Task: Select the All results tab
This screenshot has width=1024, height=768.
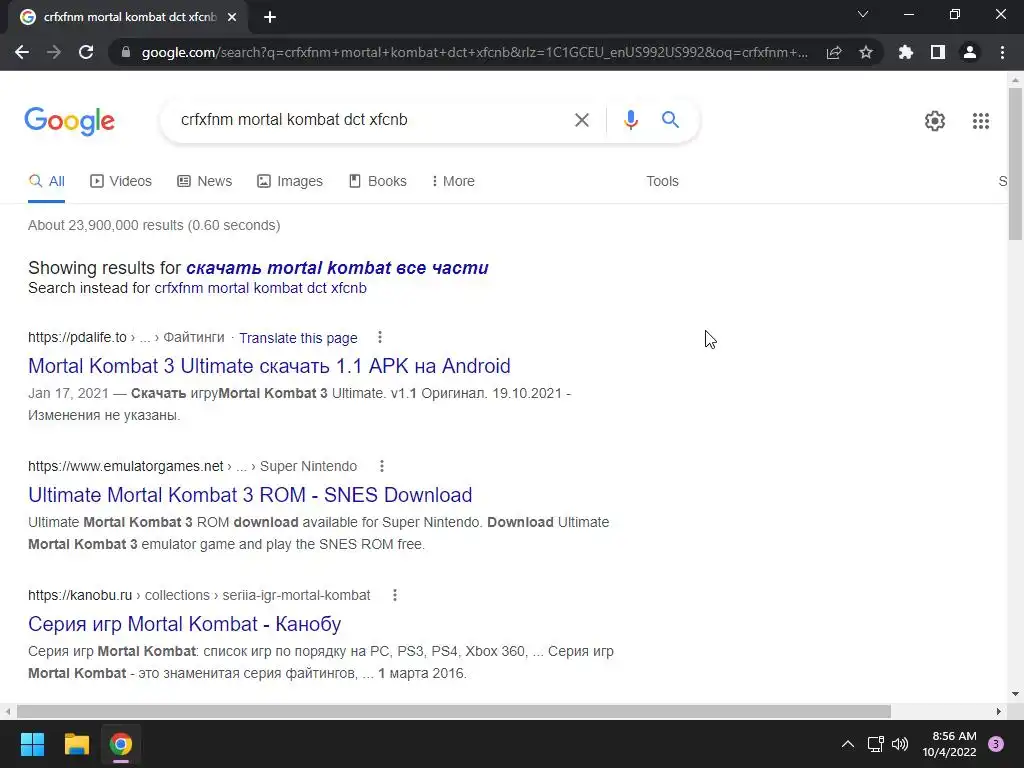Action: pos(46,182)
